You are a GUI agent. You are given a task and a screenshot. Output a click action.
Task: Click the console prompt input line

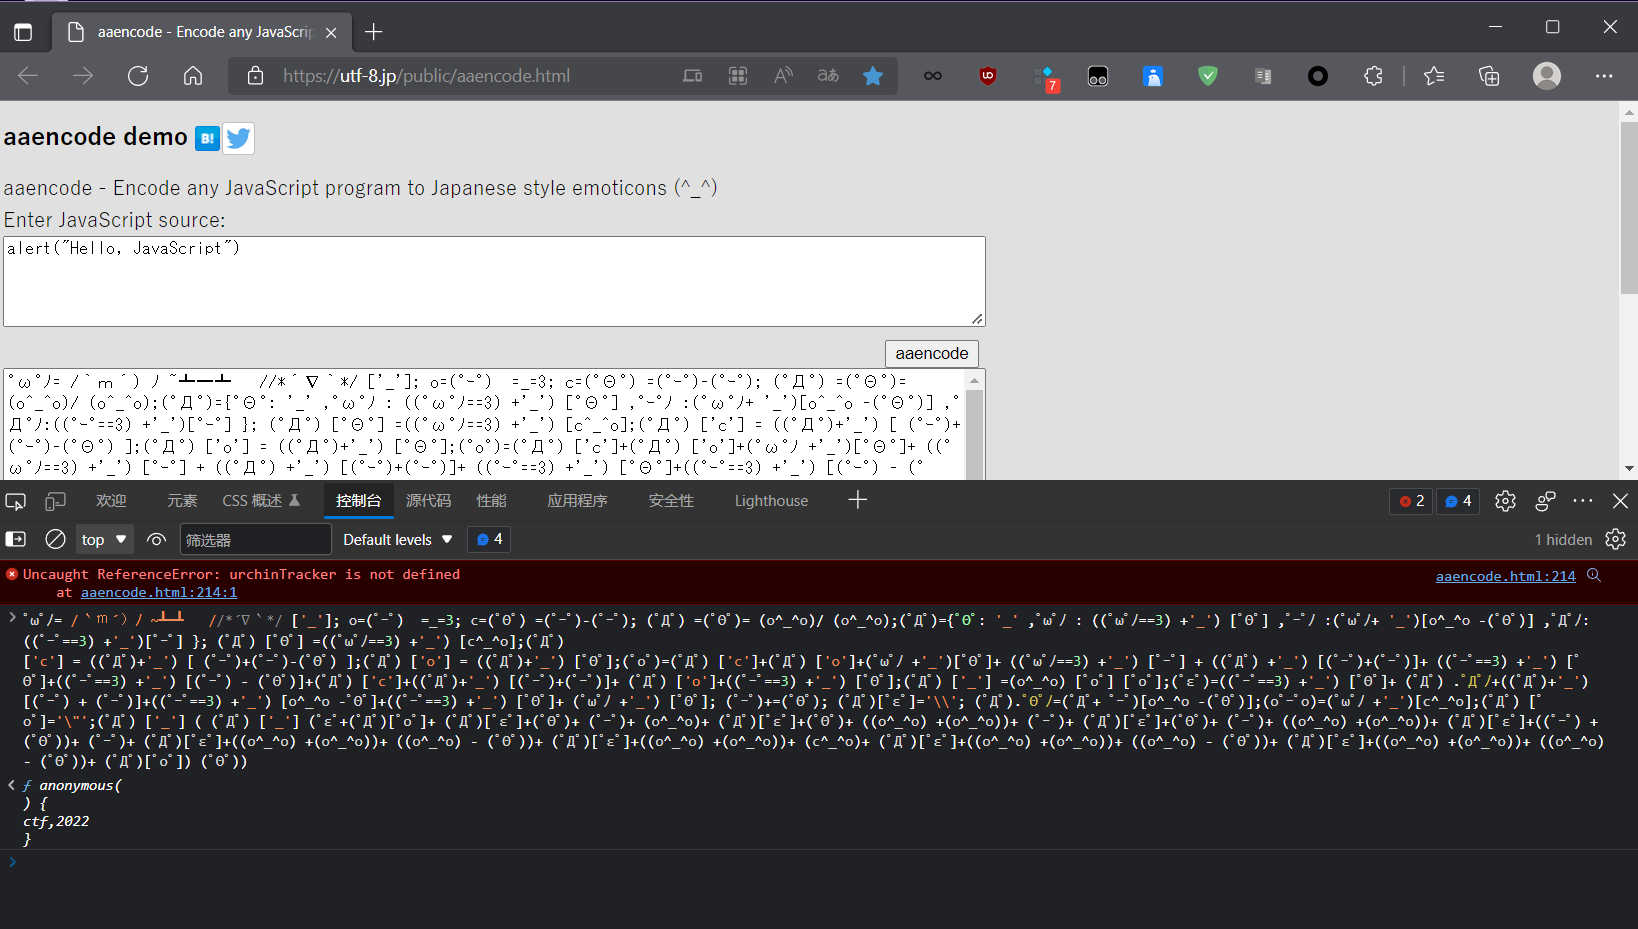click(x=819, y=862)
